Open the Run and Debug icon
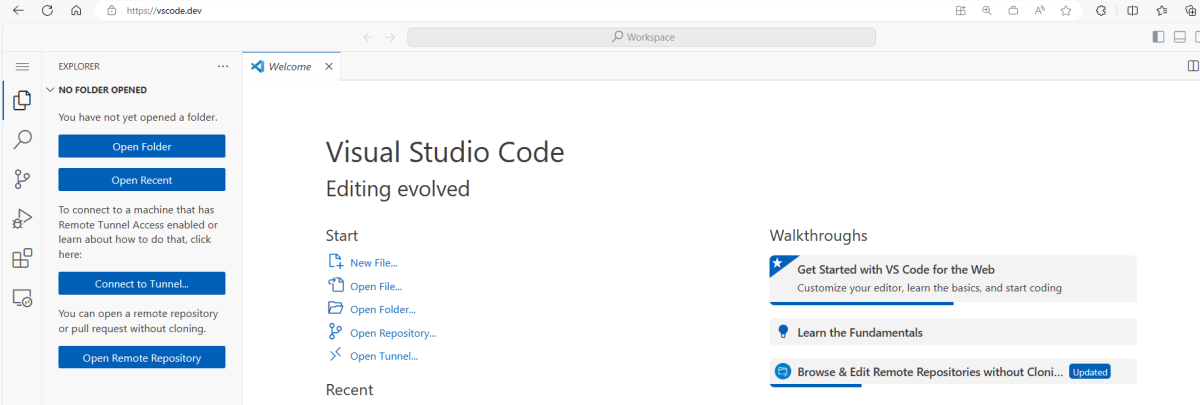1200x405 pixels. 21,219
